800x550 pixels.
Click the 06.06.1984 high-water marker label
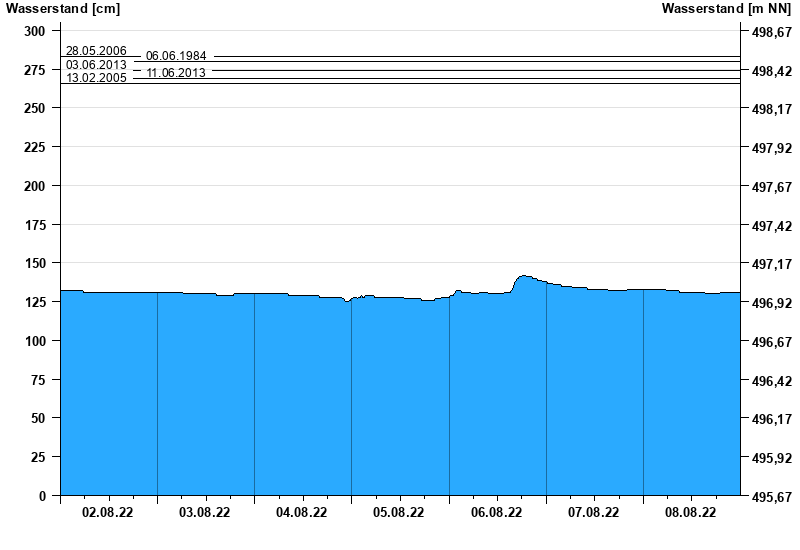(176, 56)
